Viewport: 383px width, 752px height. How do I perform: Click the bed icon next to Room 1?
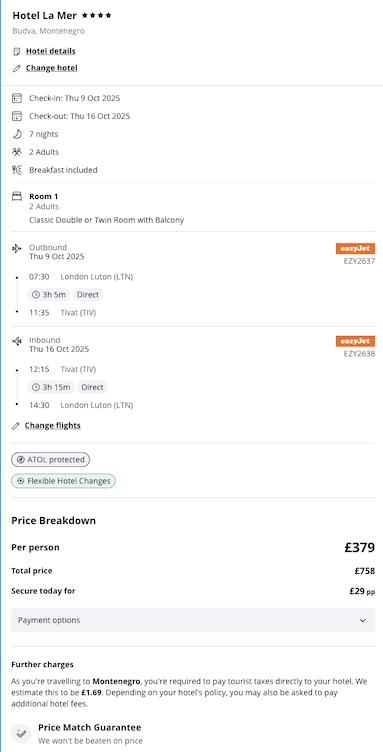(x=17, y=196)
